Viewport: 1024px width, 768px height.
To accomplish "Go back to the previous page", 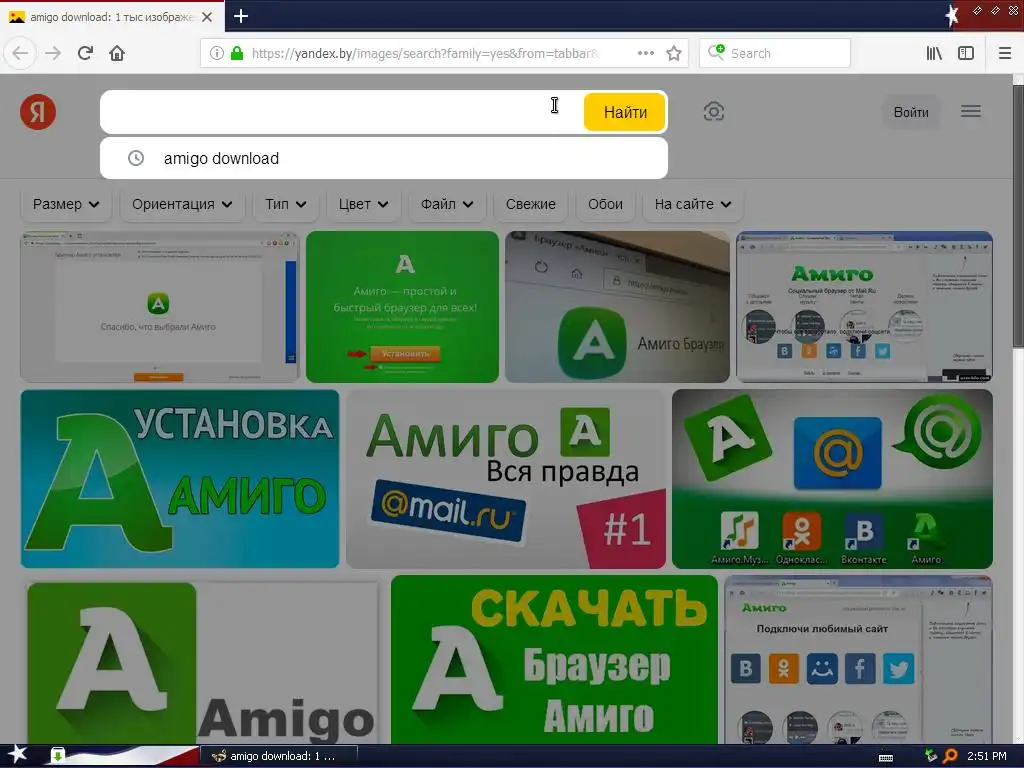I will (20, 53).
